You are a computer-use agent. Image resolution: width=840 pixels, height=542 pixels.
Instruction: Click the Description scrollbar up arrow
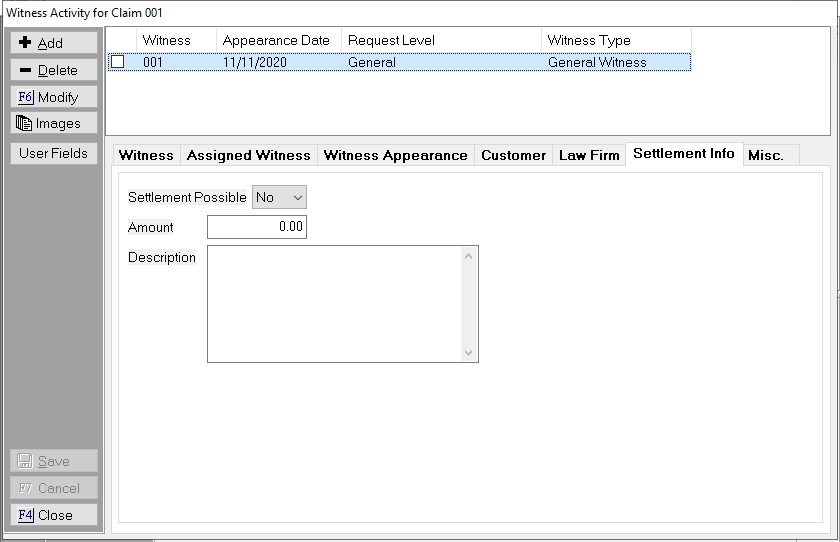pos(469,255)
